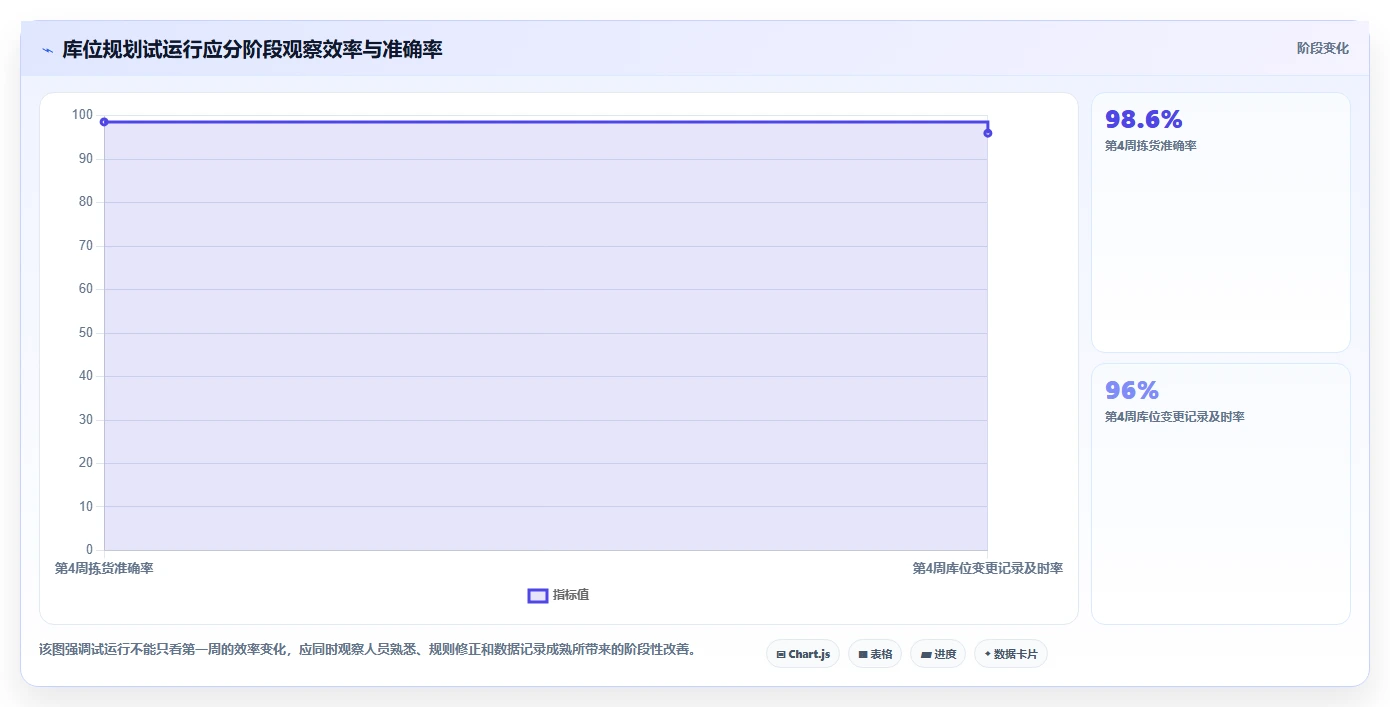This screenshot has height=707, width=1390.
Task: Click the 第4周拣货准确率 card caption
Action: pyautogui.click(x=1151, y=146)
